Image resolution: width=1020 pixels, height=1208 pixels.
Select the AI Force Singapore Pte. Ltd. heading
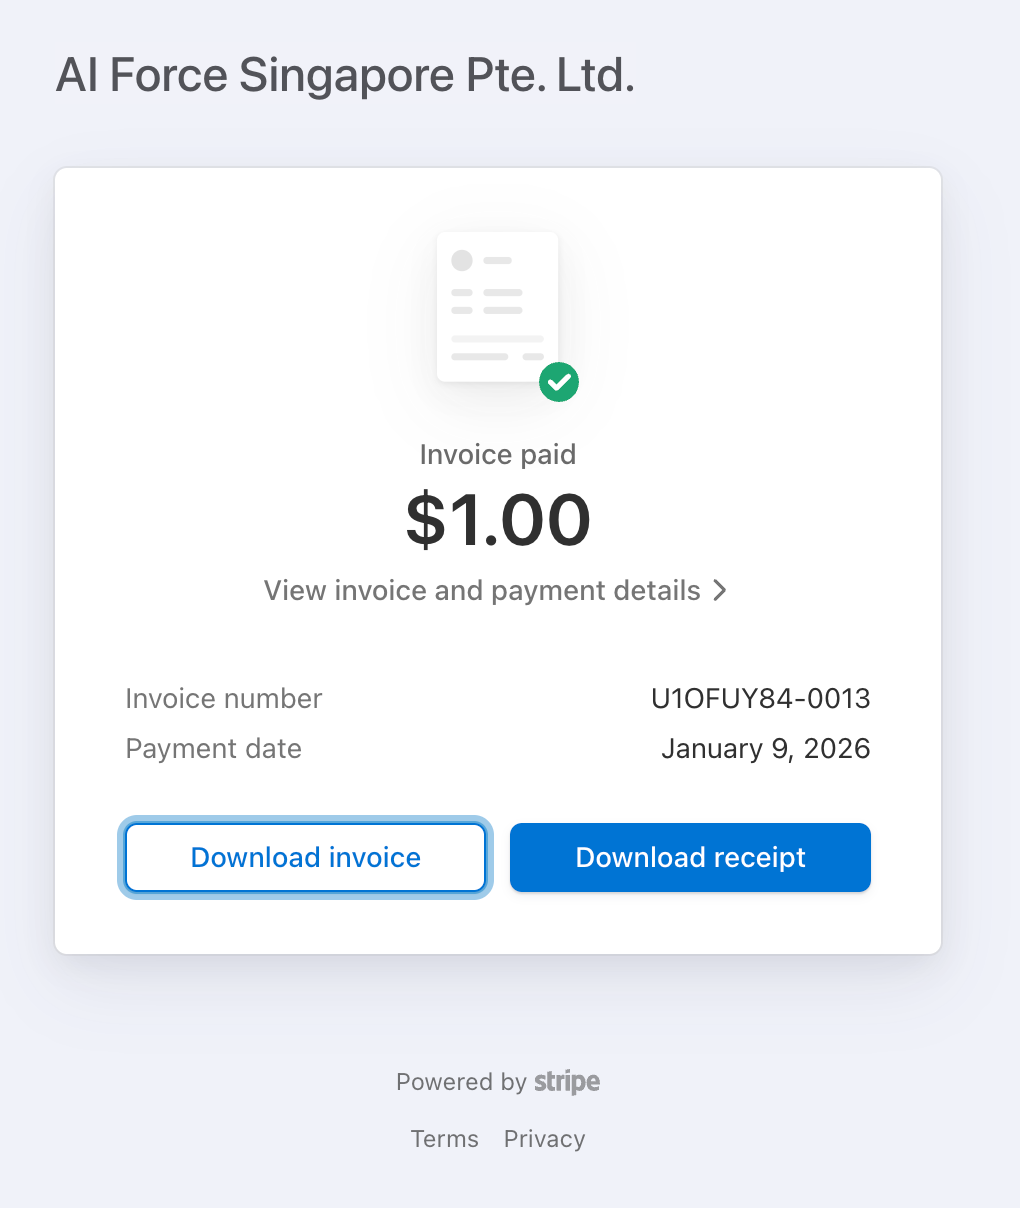pos(344,75)
